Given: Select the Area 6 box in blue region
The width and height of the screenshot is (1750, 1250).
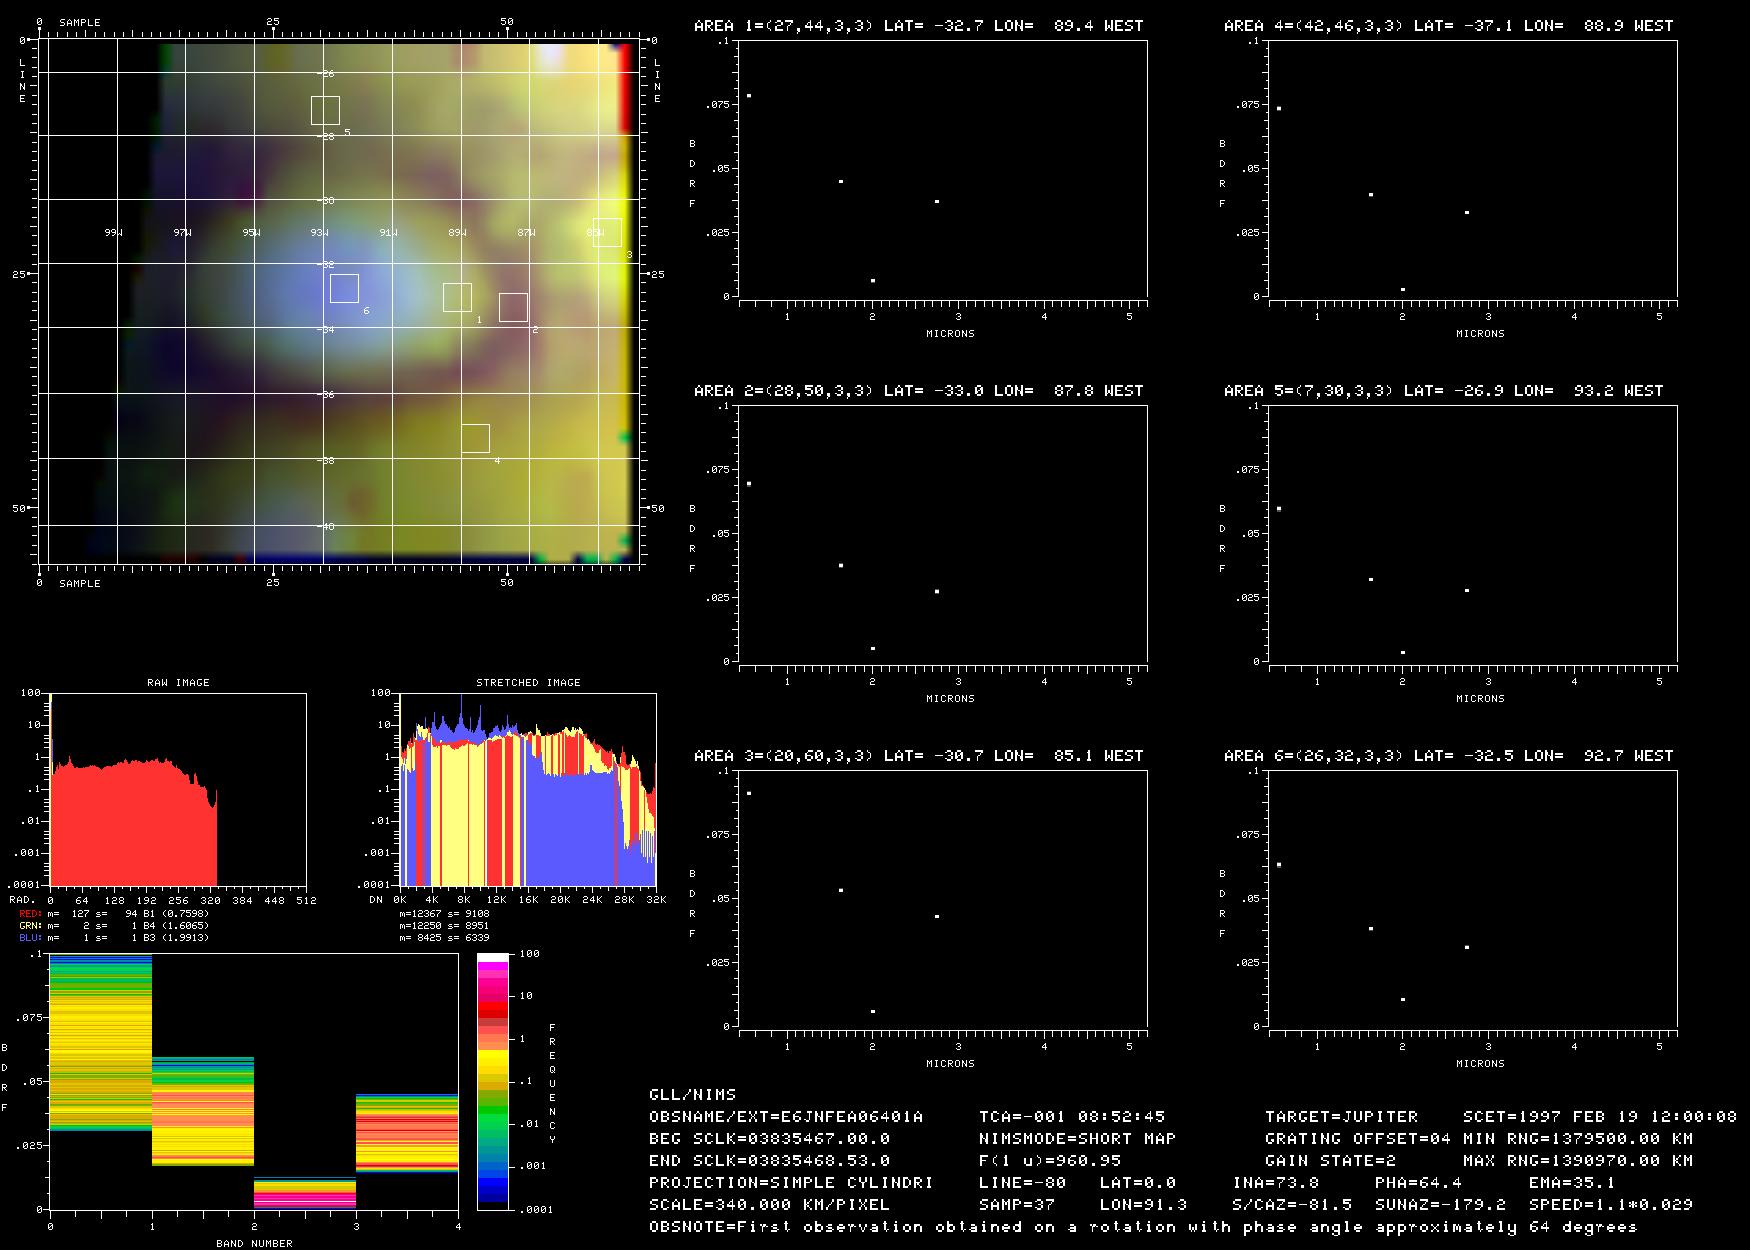Looking at the screenshot, I should [x=344, y=288].
